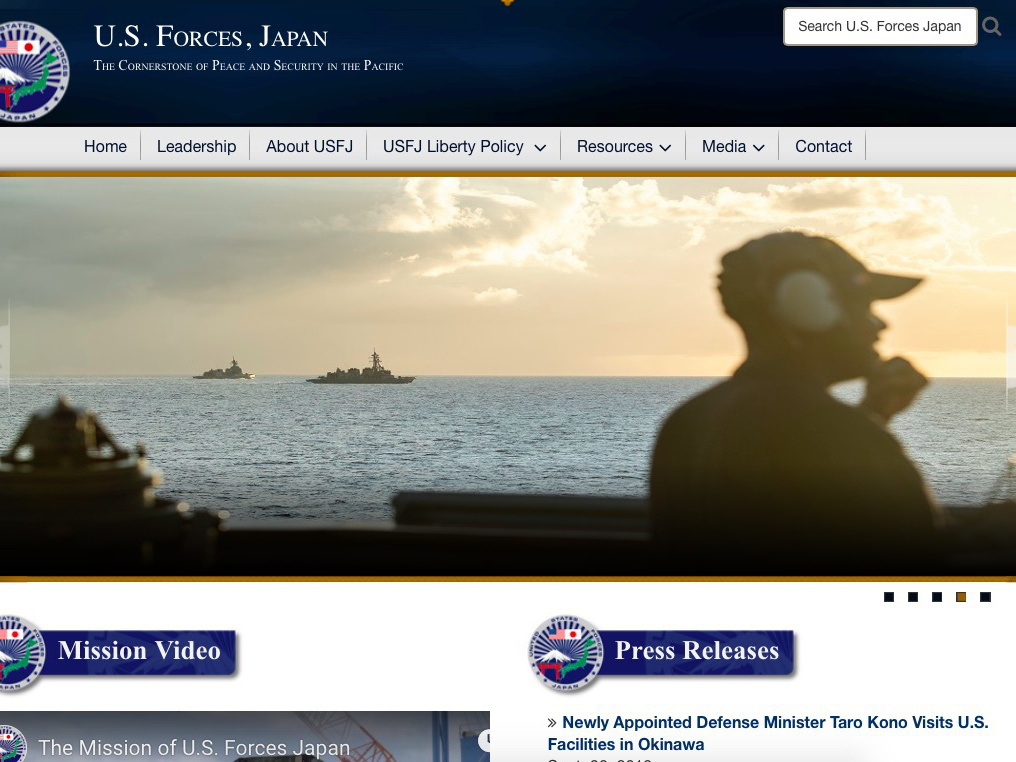Click the U.S. Forces, Japan site title

(x=211, y=36)
